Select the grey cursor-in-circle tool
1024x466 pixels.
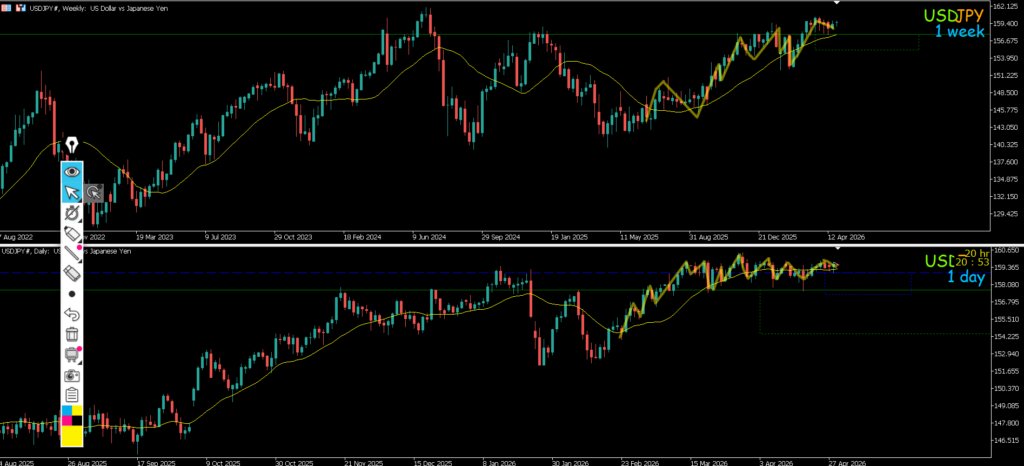pyautogui.click(x=93, y=193)
